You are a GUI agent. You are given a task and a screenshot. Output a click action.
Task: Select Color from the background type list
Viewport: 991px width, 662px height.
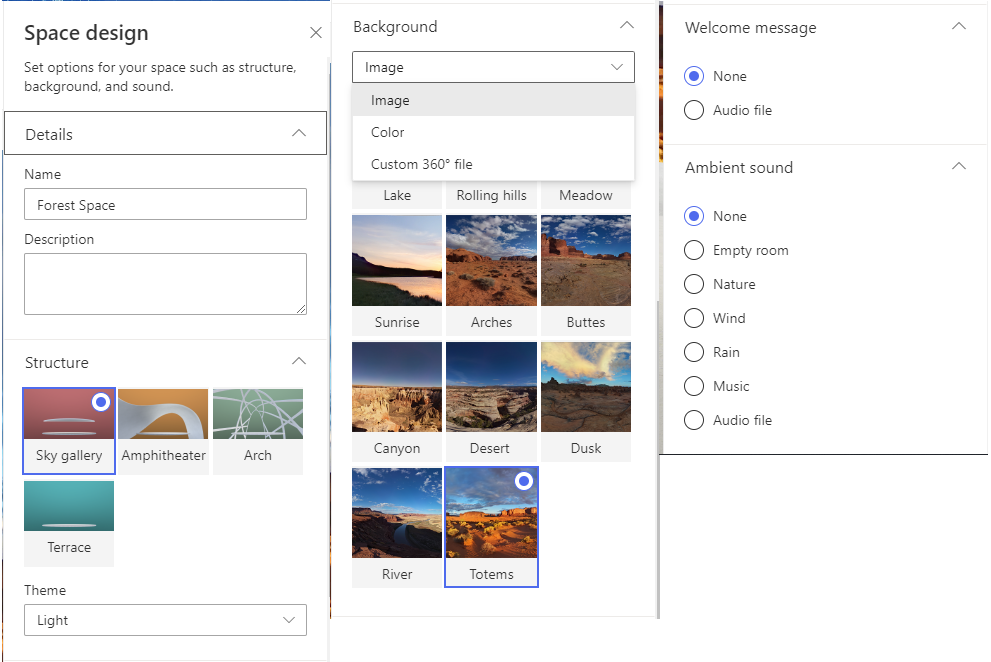click(x=387, y=132)
